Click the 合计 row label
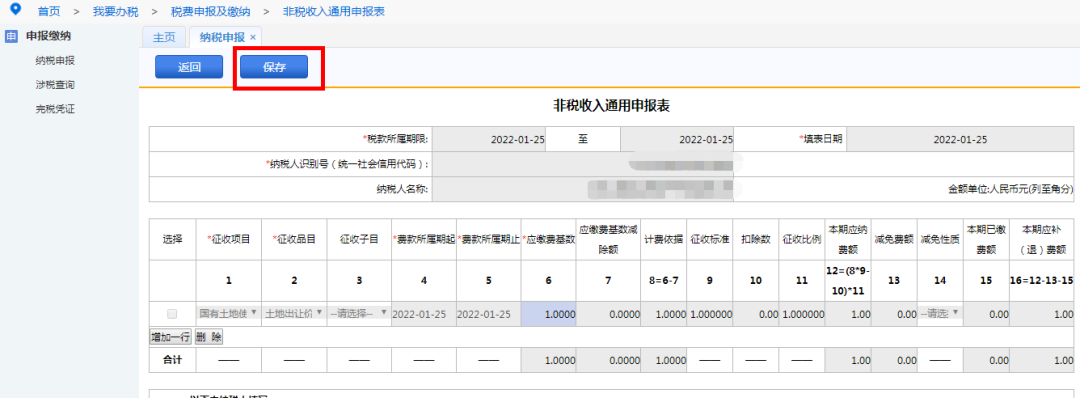 coord(172,359)
